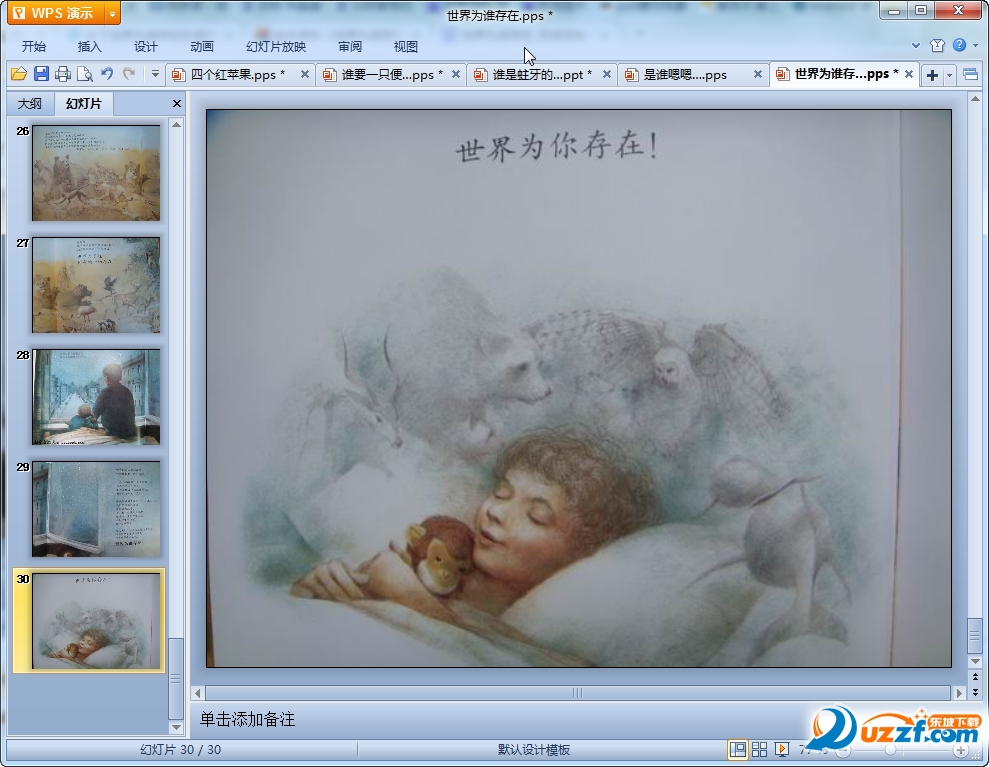Select slide 29 thumbnail
Viewport: 989px width, 767px height.
(96, 509)
